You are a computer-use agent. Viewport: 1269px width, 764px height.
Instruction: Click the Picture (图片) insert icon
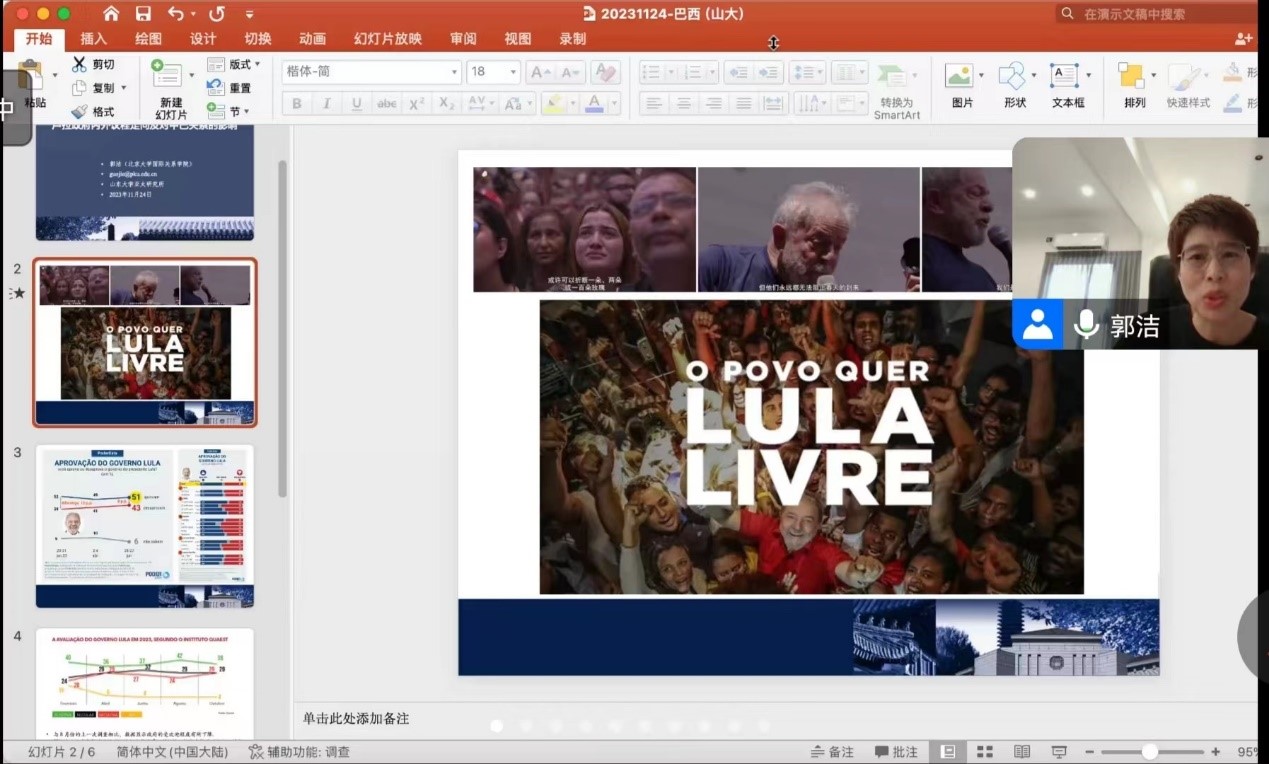pyautogui.click(x=960, y=77)
